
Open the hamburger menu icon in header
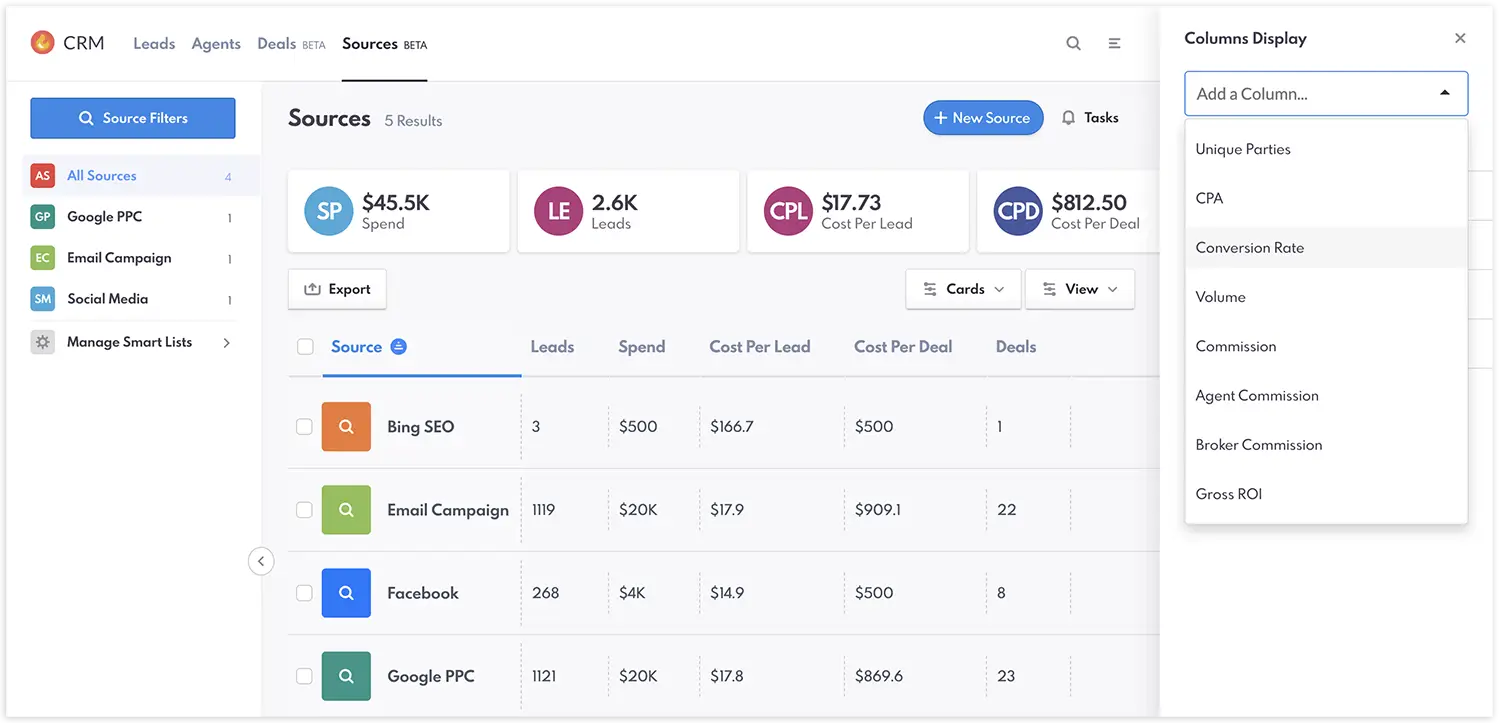1114,44
